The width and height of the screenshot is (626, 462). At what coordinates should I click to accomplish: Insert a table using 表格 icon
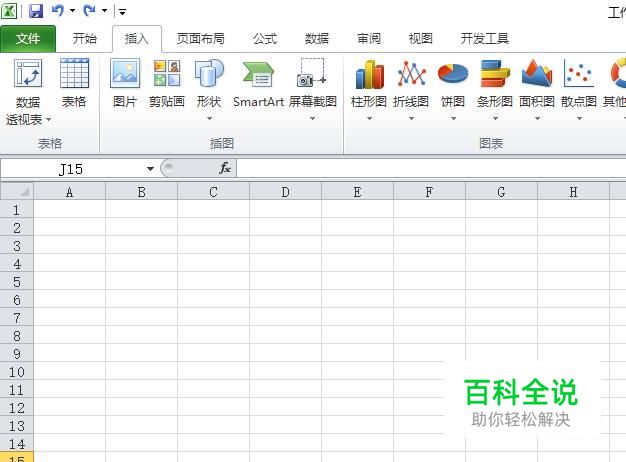pyautogui.click(x=74, y=73)
